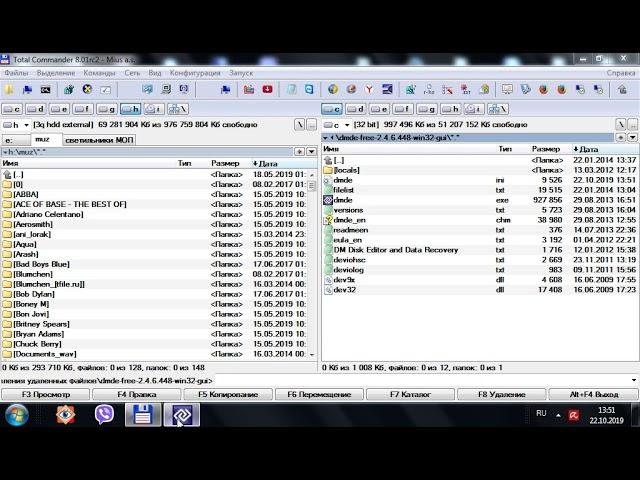Open right panel favorites asterisk button
The width and height of the screenshot is (640, 480).
pyautogui.click(x=620, y=138)
